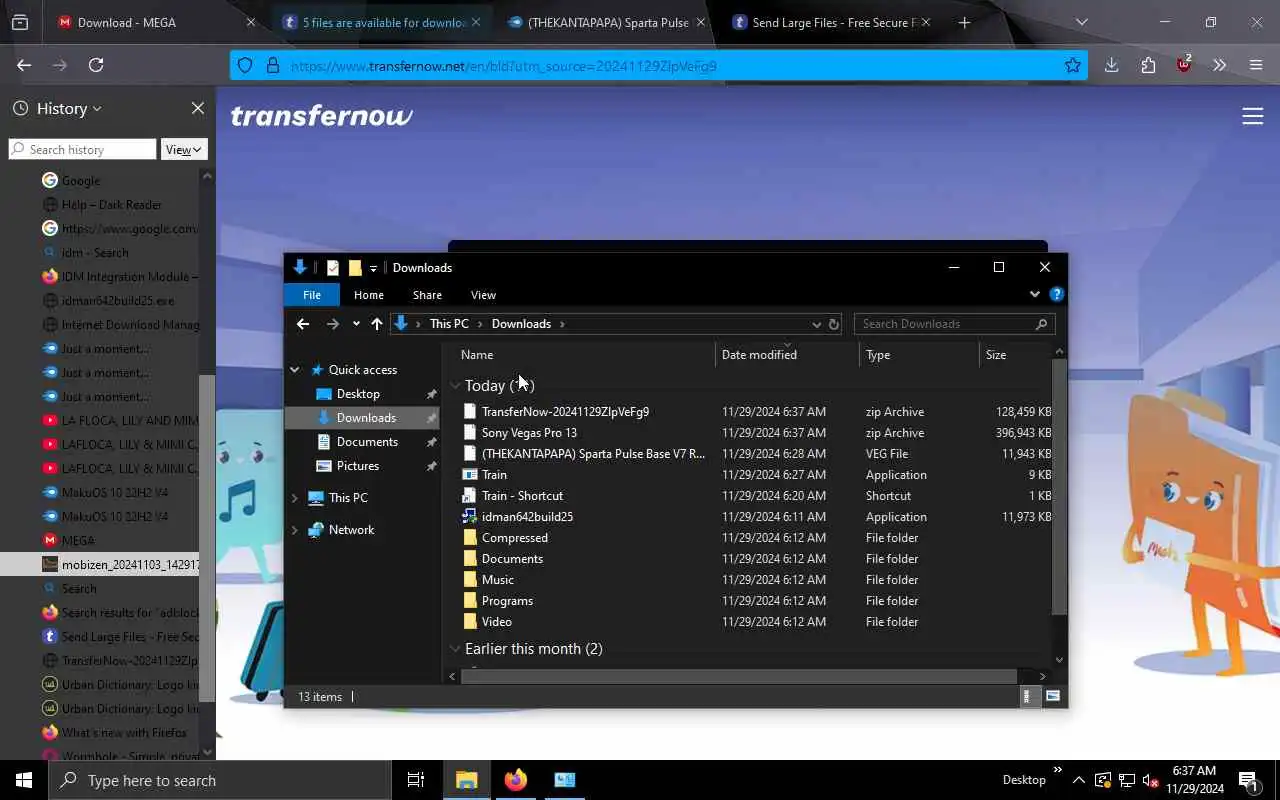1280x800 pixels.
Task: Open Firefox from the taskbar
Action: 516,780
